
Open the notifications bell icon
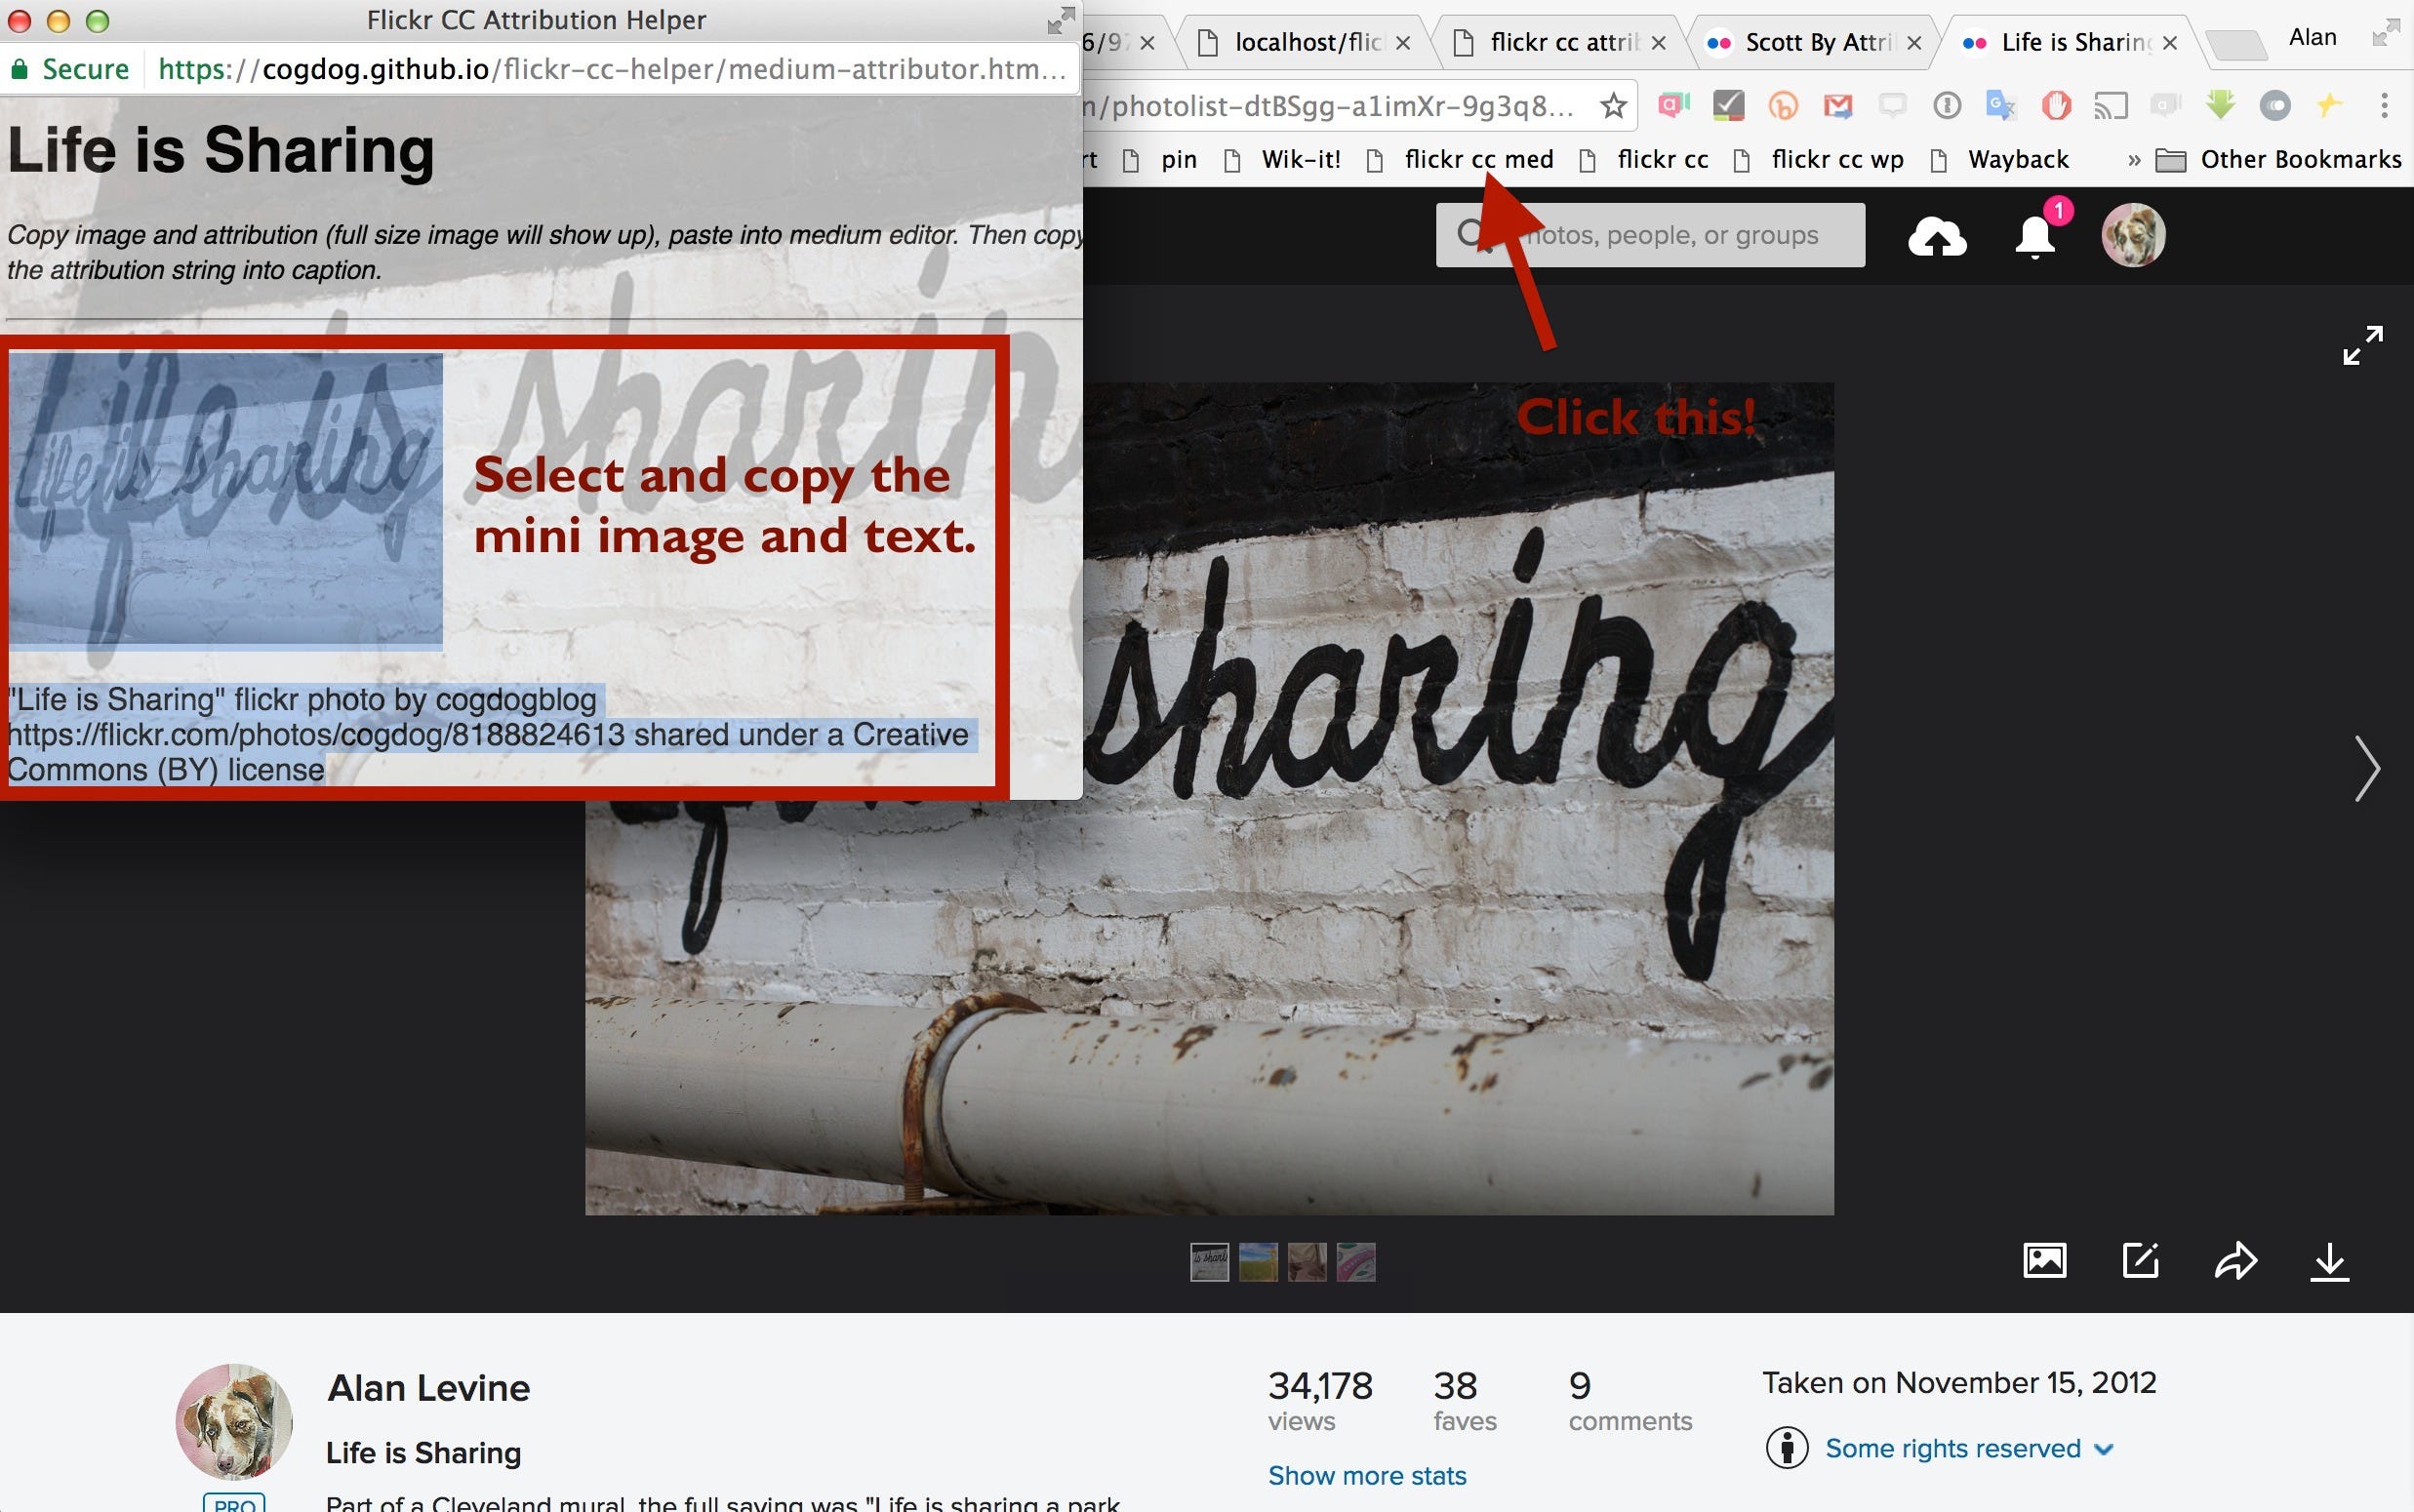point(2034,237)
